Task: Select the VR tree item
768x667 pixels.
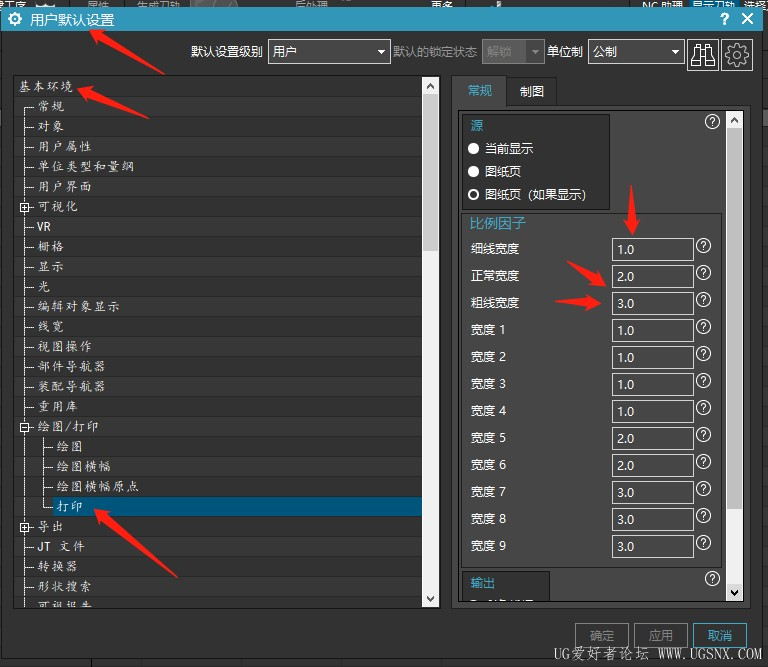Action: point(44,227)
